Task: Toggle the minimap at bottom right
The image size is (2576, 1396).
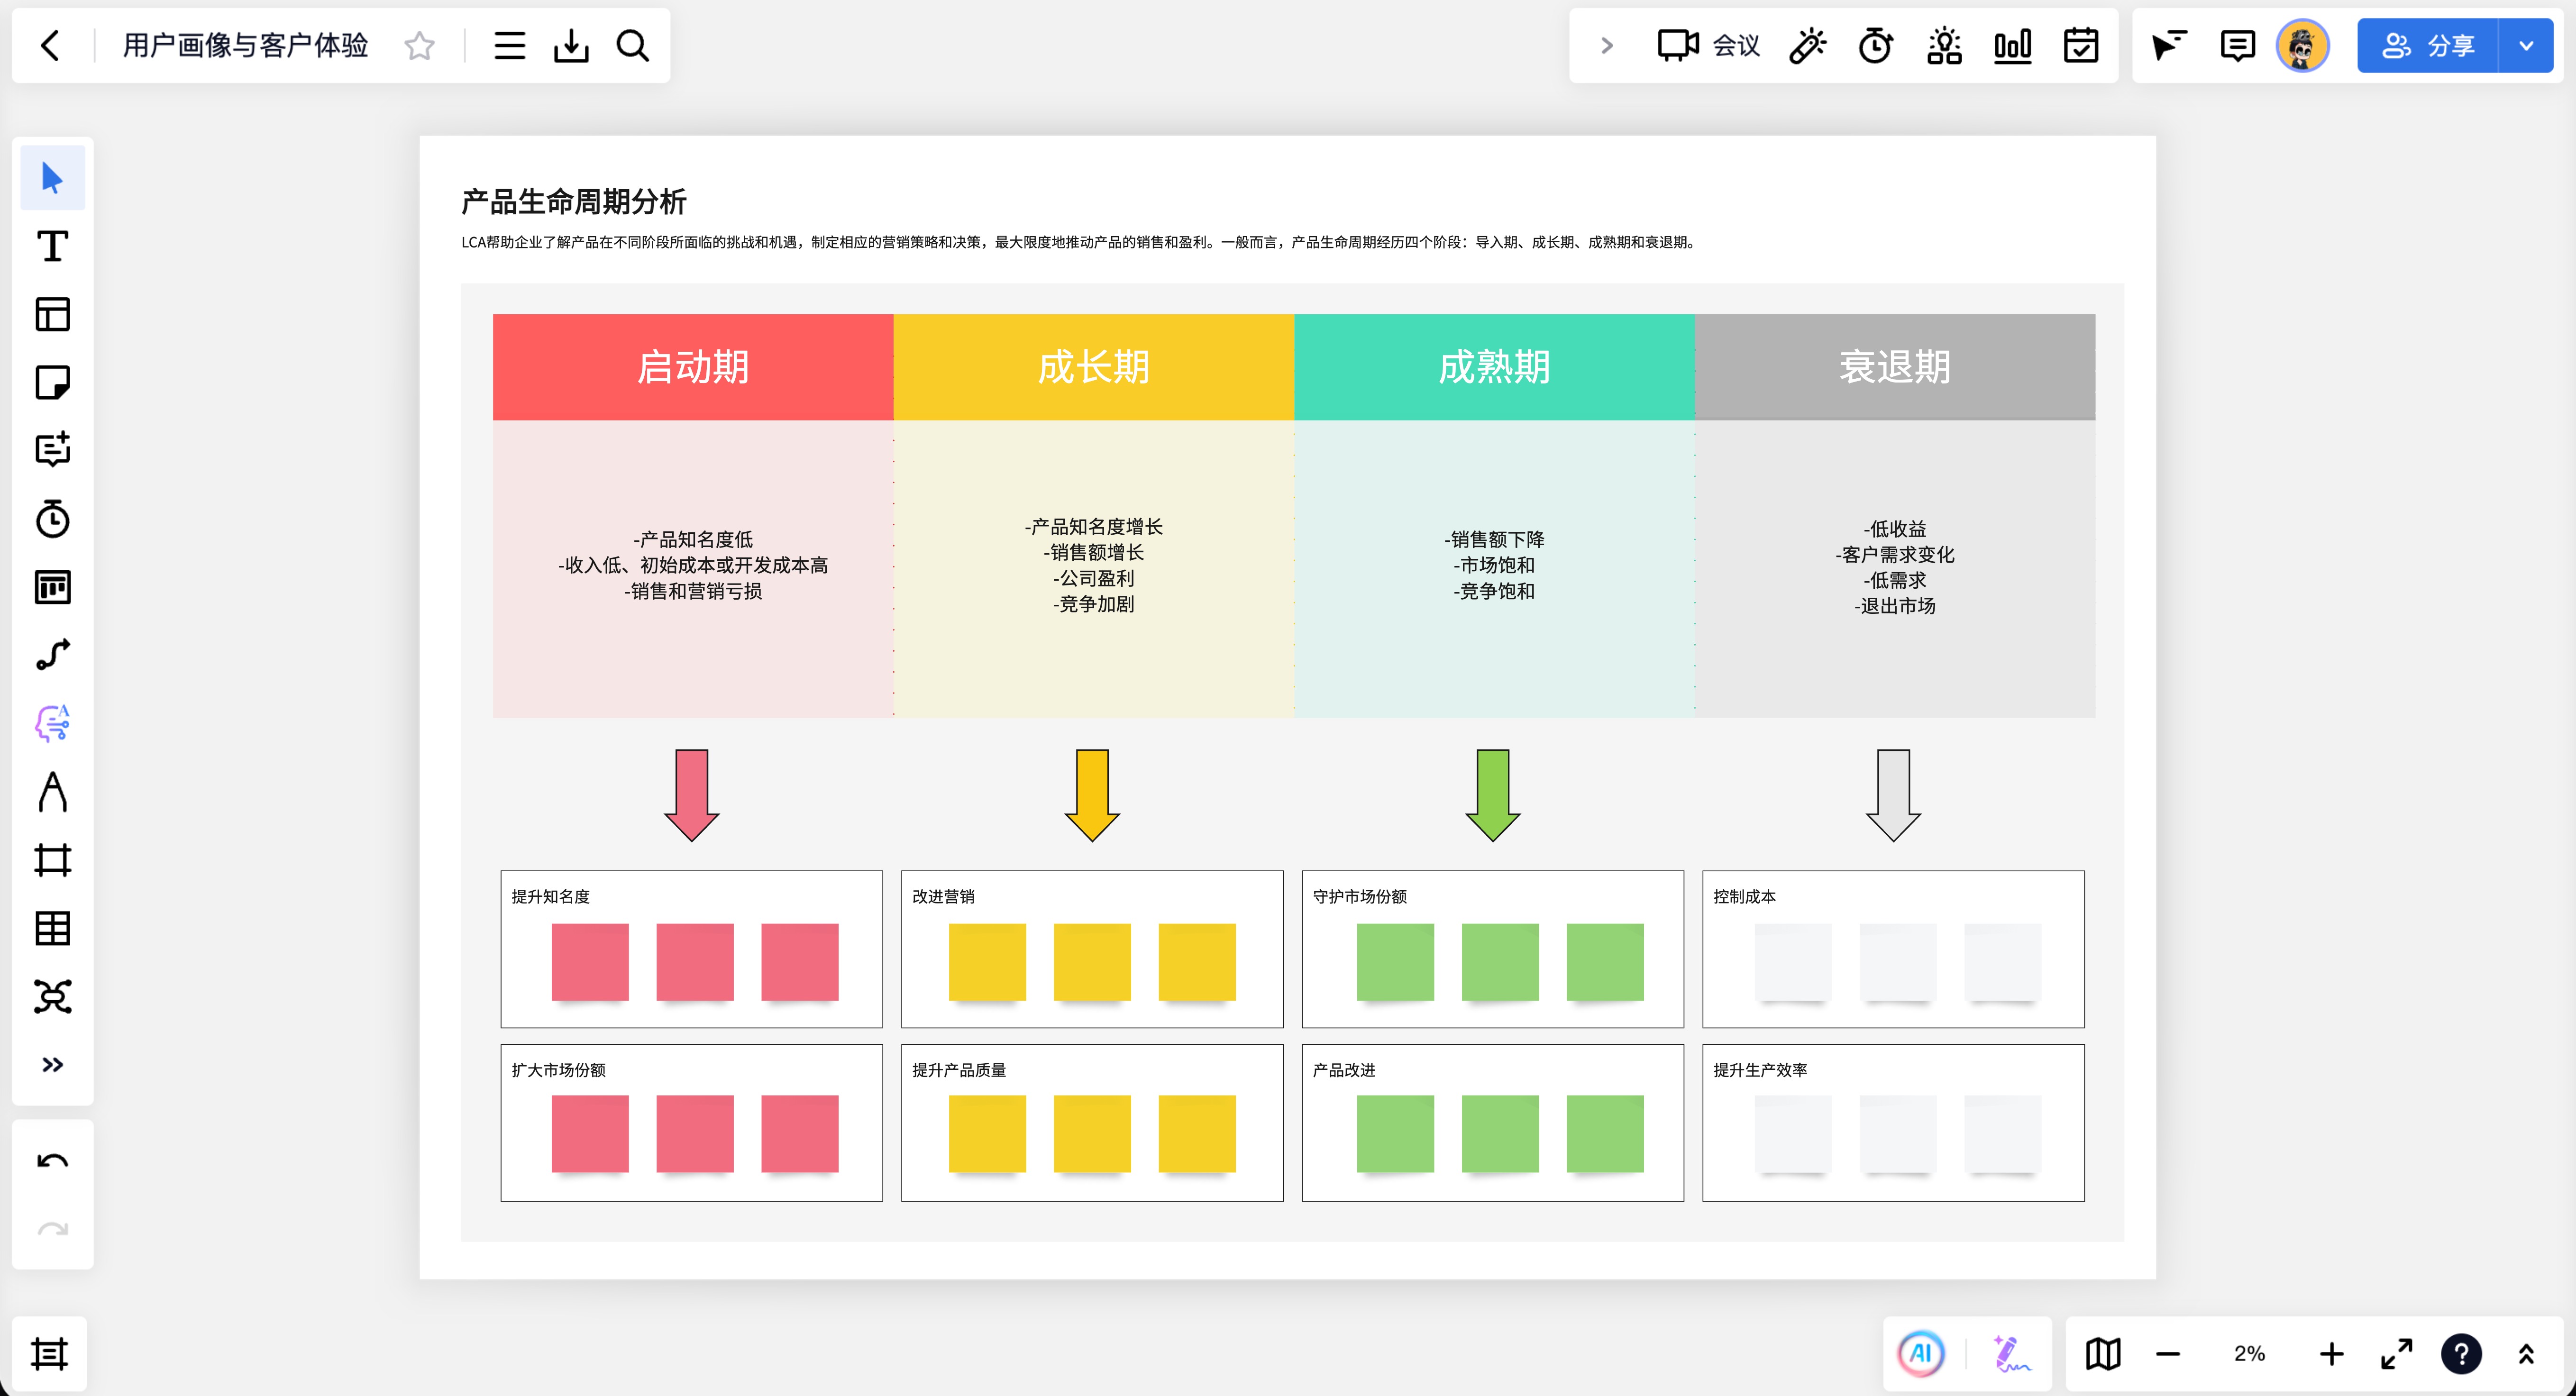Action: coord(2103,1354)
